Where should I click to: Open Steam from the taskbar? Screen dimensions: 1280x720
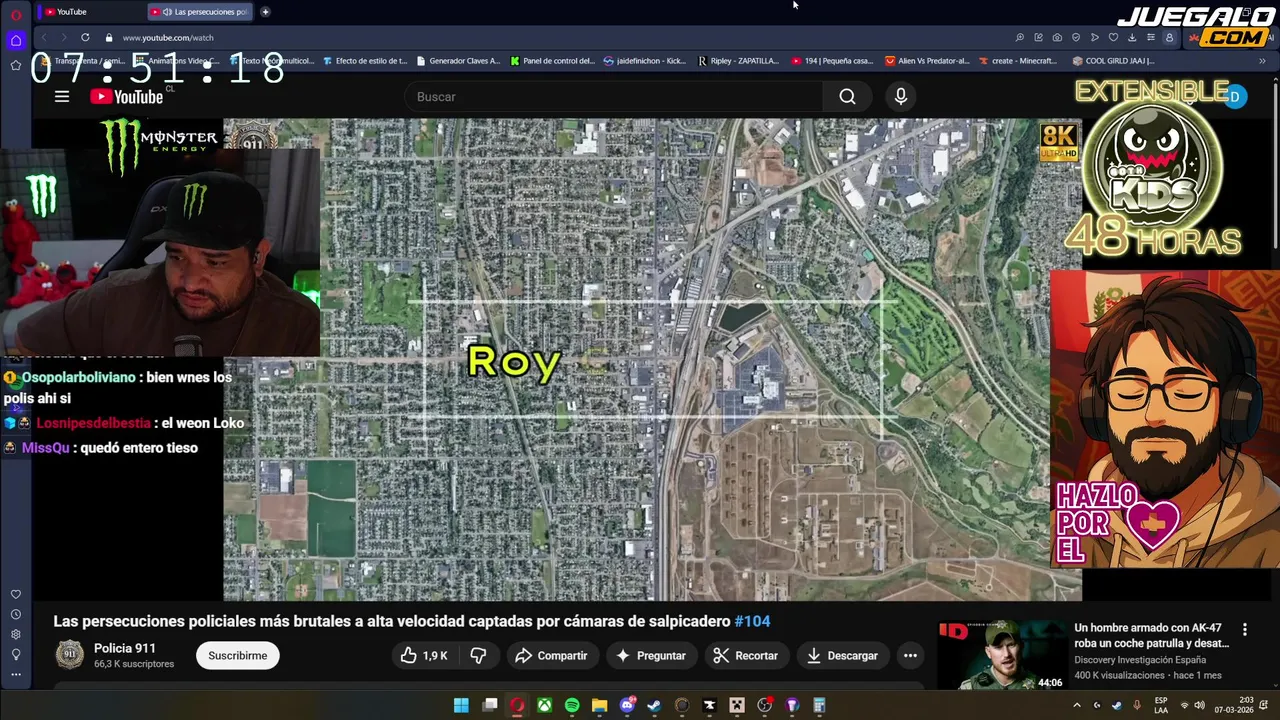tap(654, 705)
